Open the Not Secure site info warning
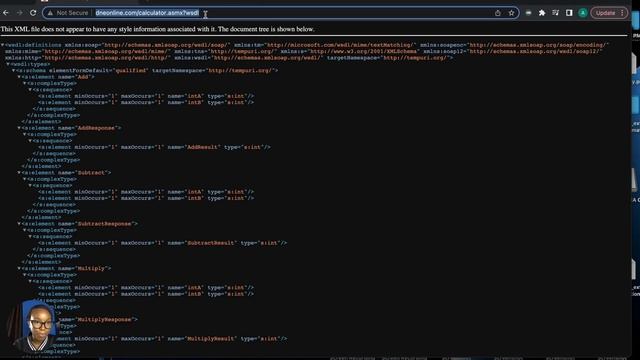Screen dimensions: 640x360 [68, 13]
